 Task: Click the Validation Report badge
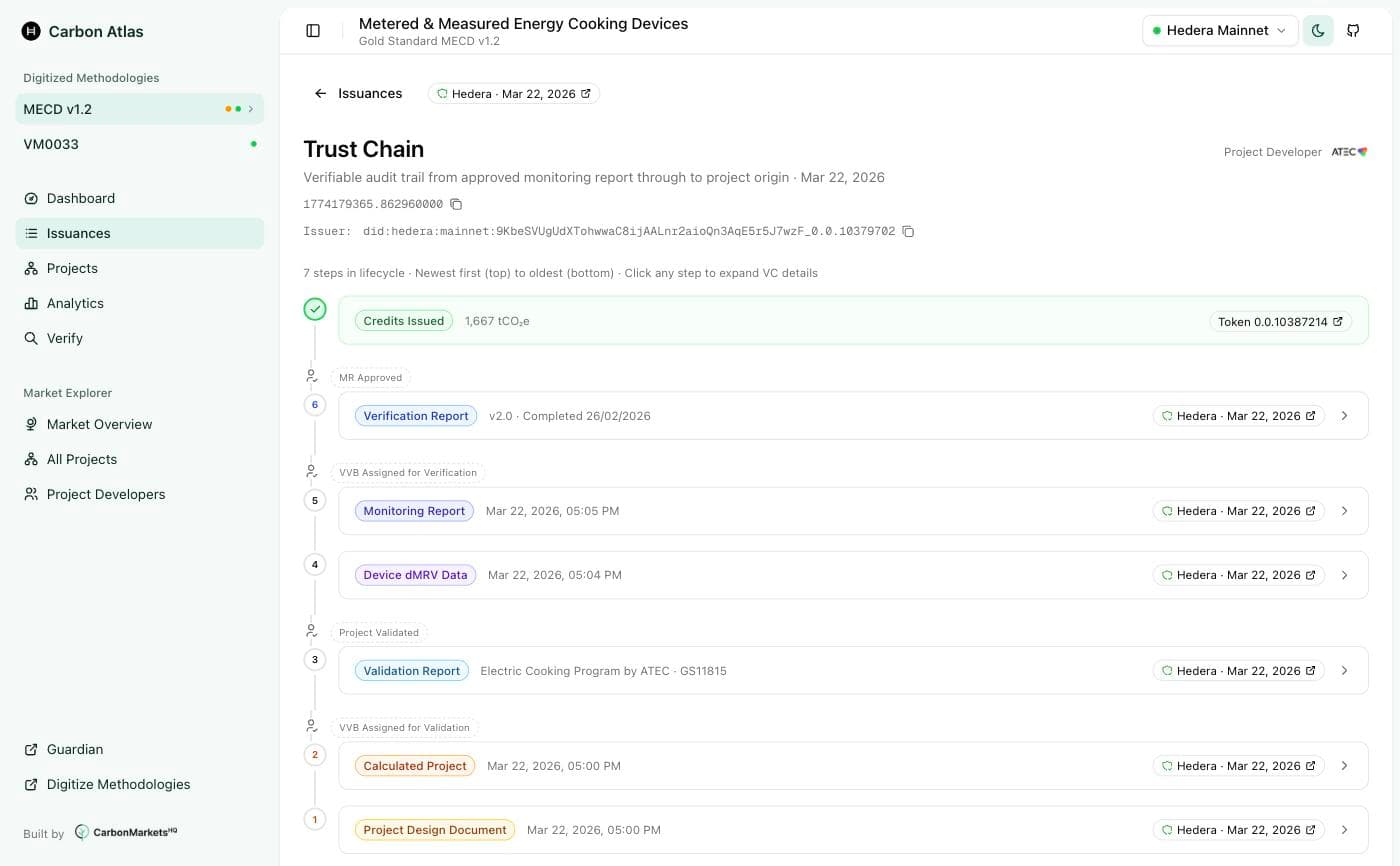tap(412, 671)
